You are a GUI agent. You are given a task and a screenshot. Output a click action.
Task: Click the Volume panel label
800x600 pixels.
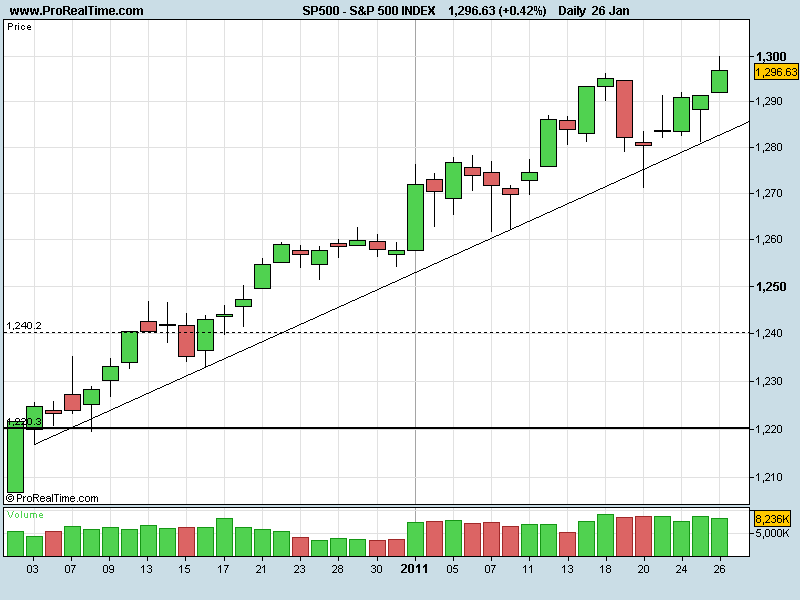26,514
